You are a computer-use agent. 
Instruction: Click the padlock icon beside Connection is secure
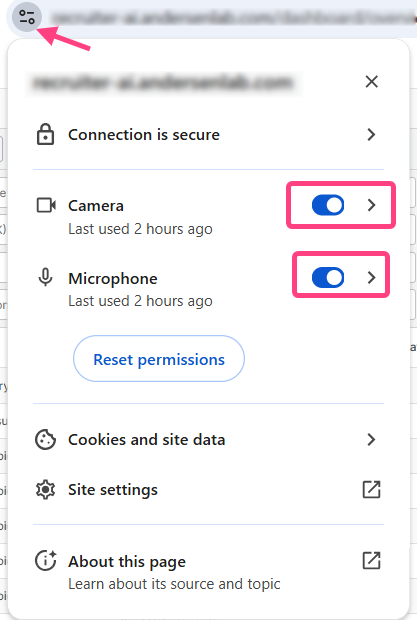tap(45, 134)
